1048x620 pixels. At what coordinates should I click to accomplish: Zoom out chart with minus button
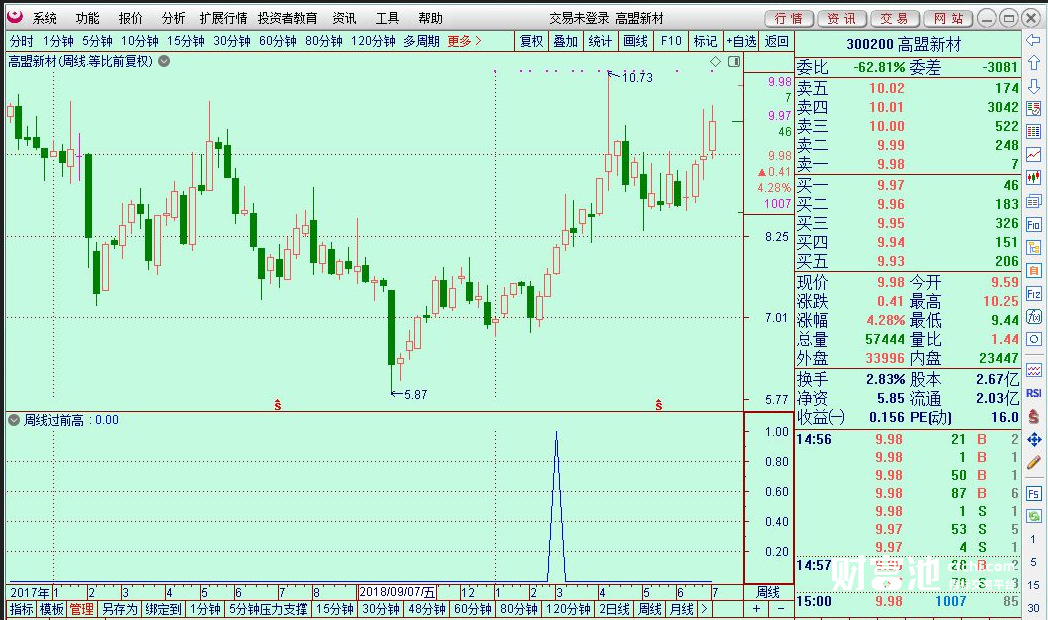[x=780, y=609]
